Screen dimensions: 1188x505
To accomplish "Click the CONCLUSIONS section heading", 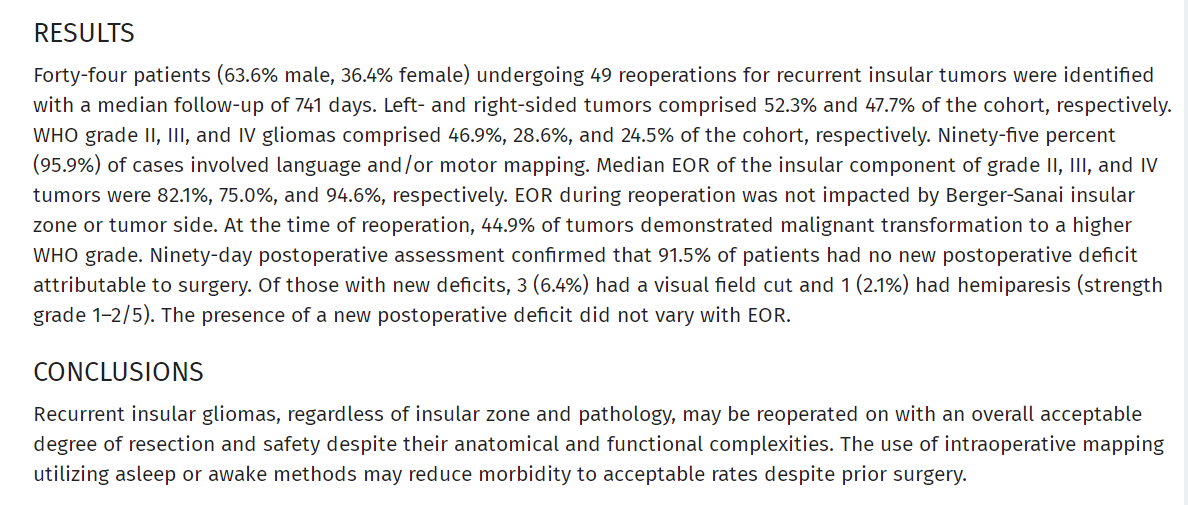I will click(118, 373).
